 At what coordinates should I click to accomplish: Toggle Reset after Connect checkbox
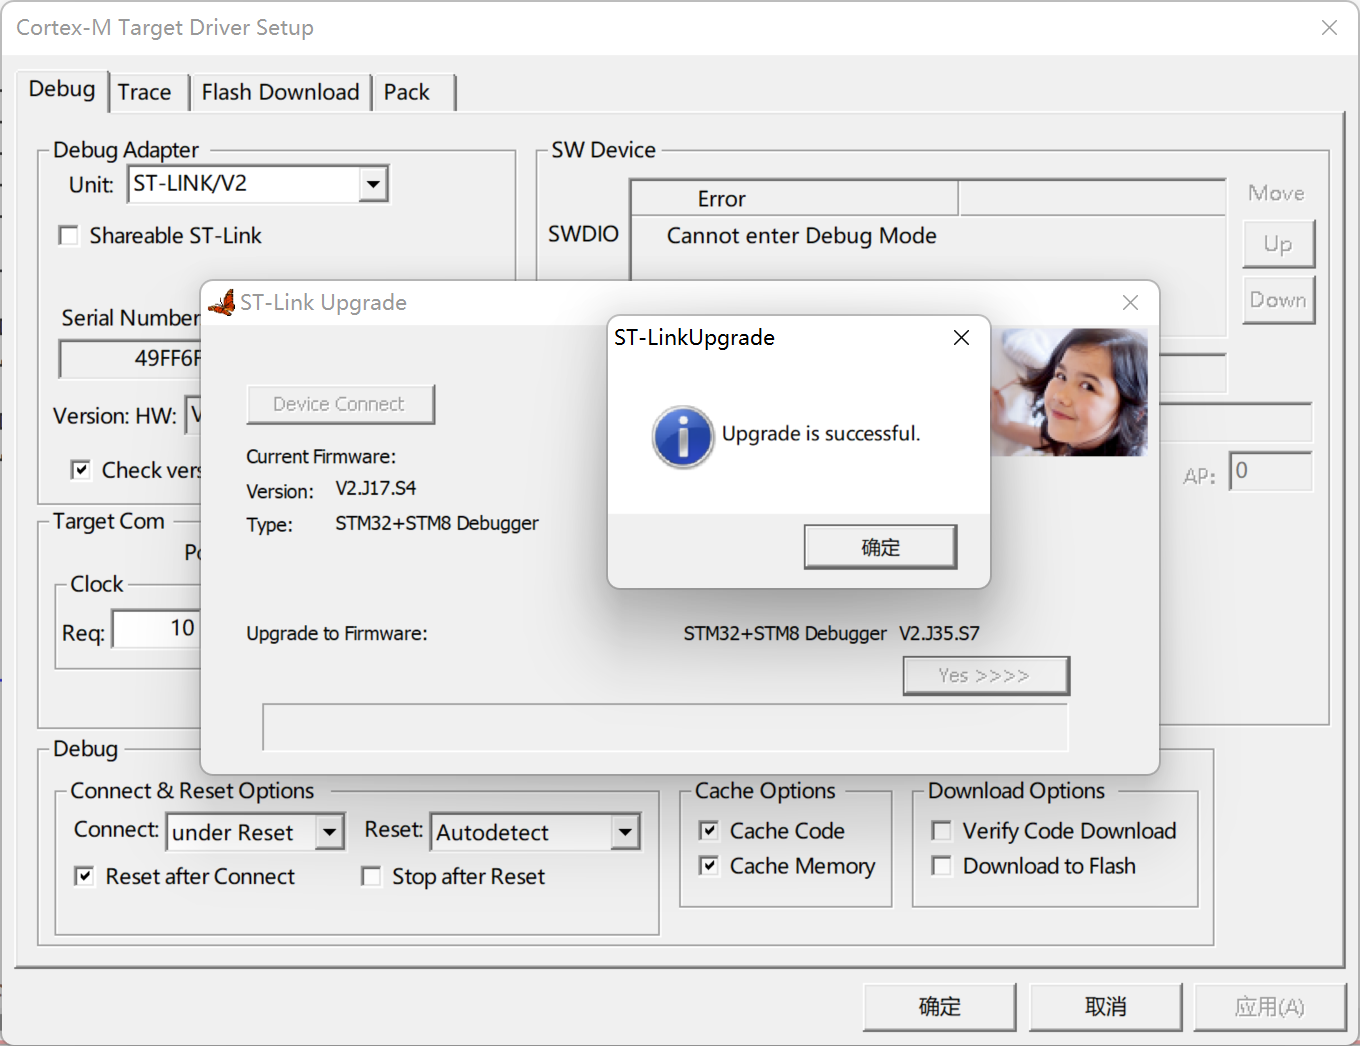[85, 877]
